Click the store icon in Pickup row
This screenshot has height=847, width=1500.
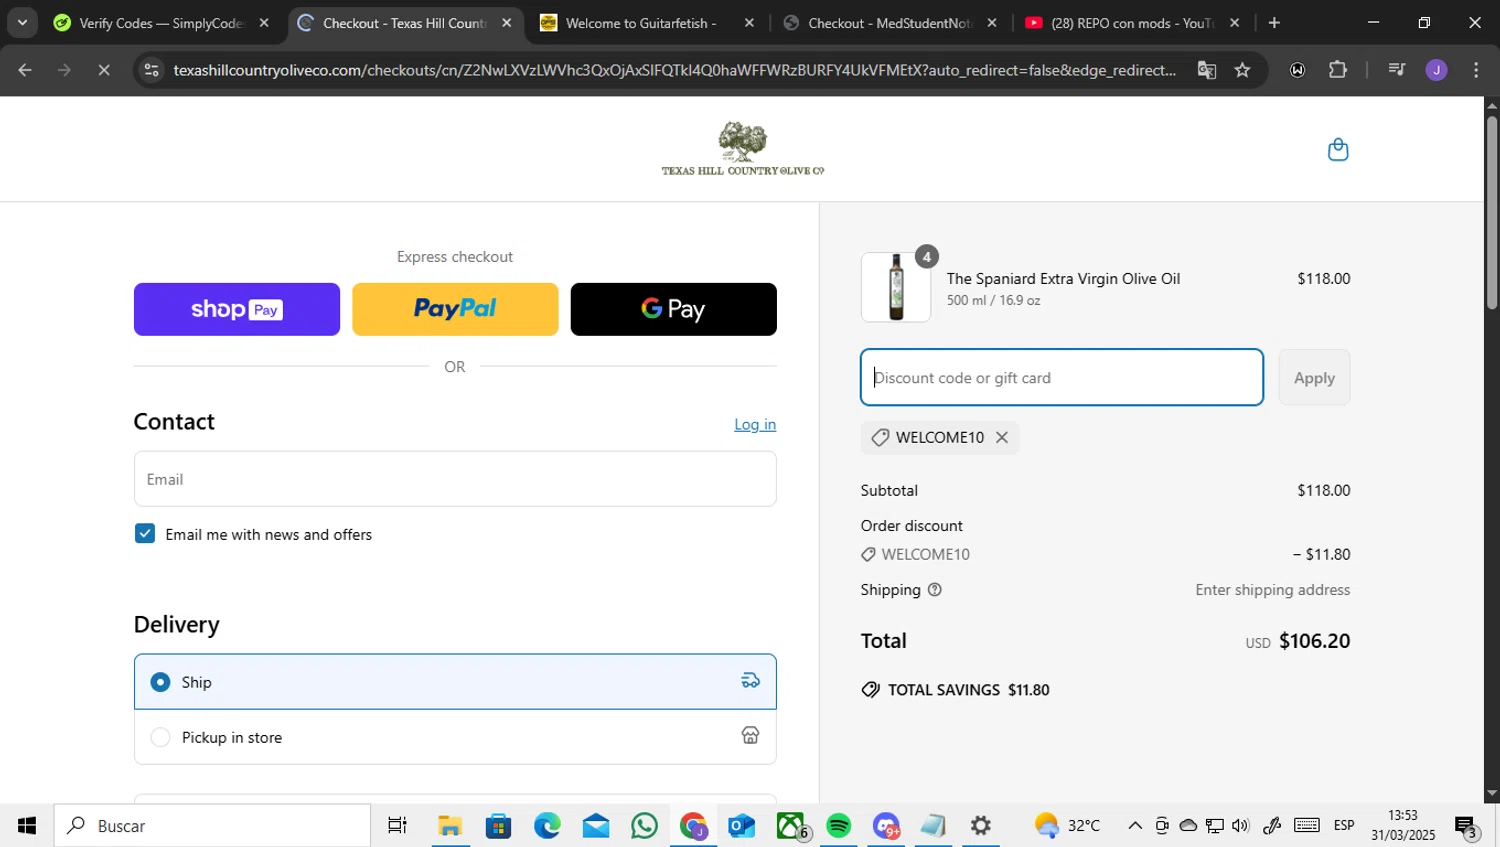pyautogui.click(x=750, y=736)
